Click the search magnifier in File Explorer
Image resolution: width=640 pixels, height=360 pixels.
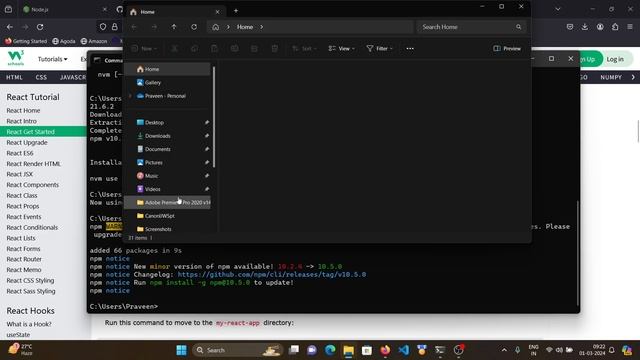[x=518, y=27]
